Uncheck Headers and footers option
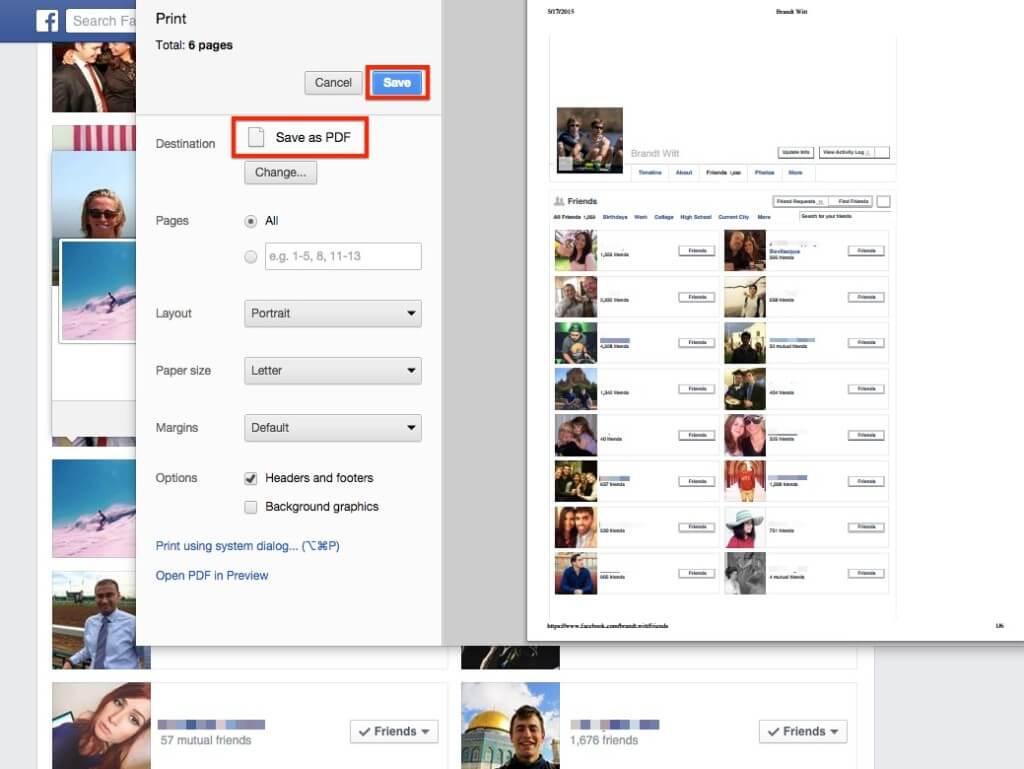 [x=251, y=479]
